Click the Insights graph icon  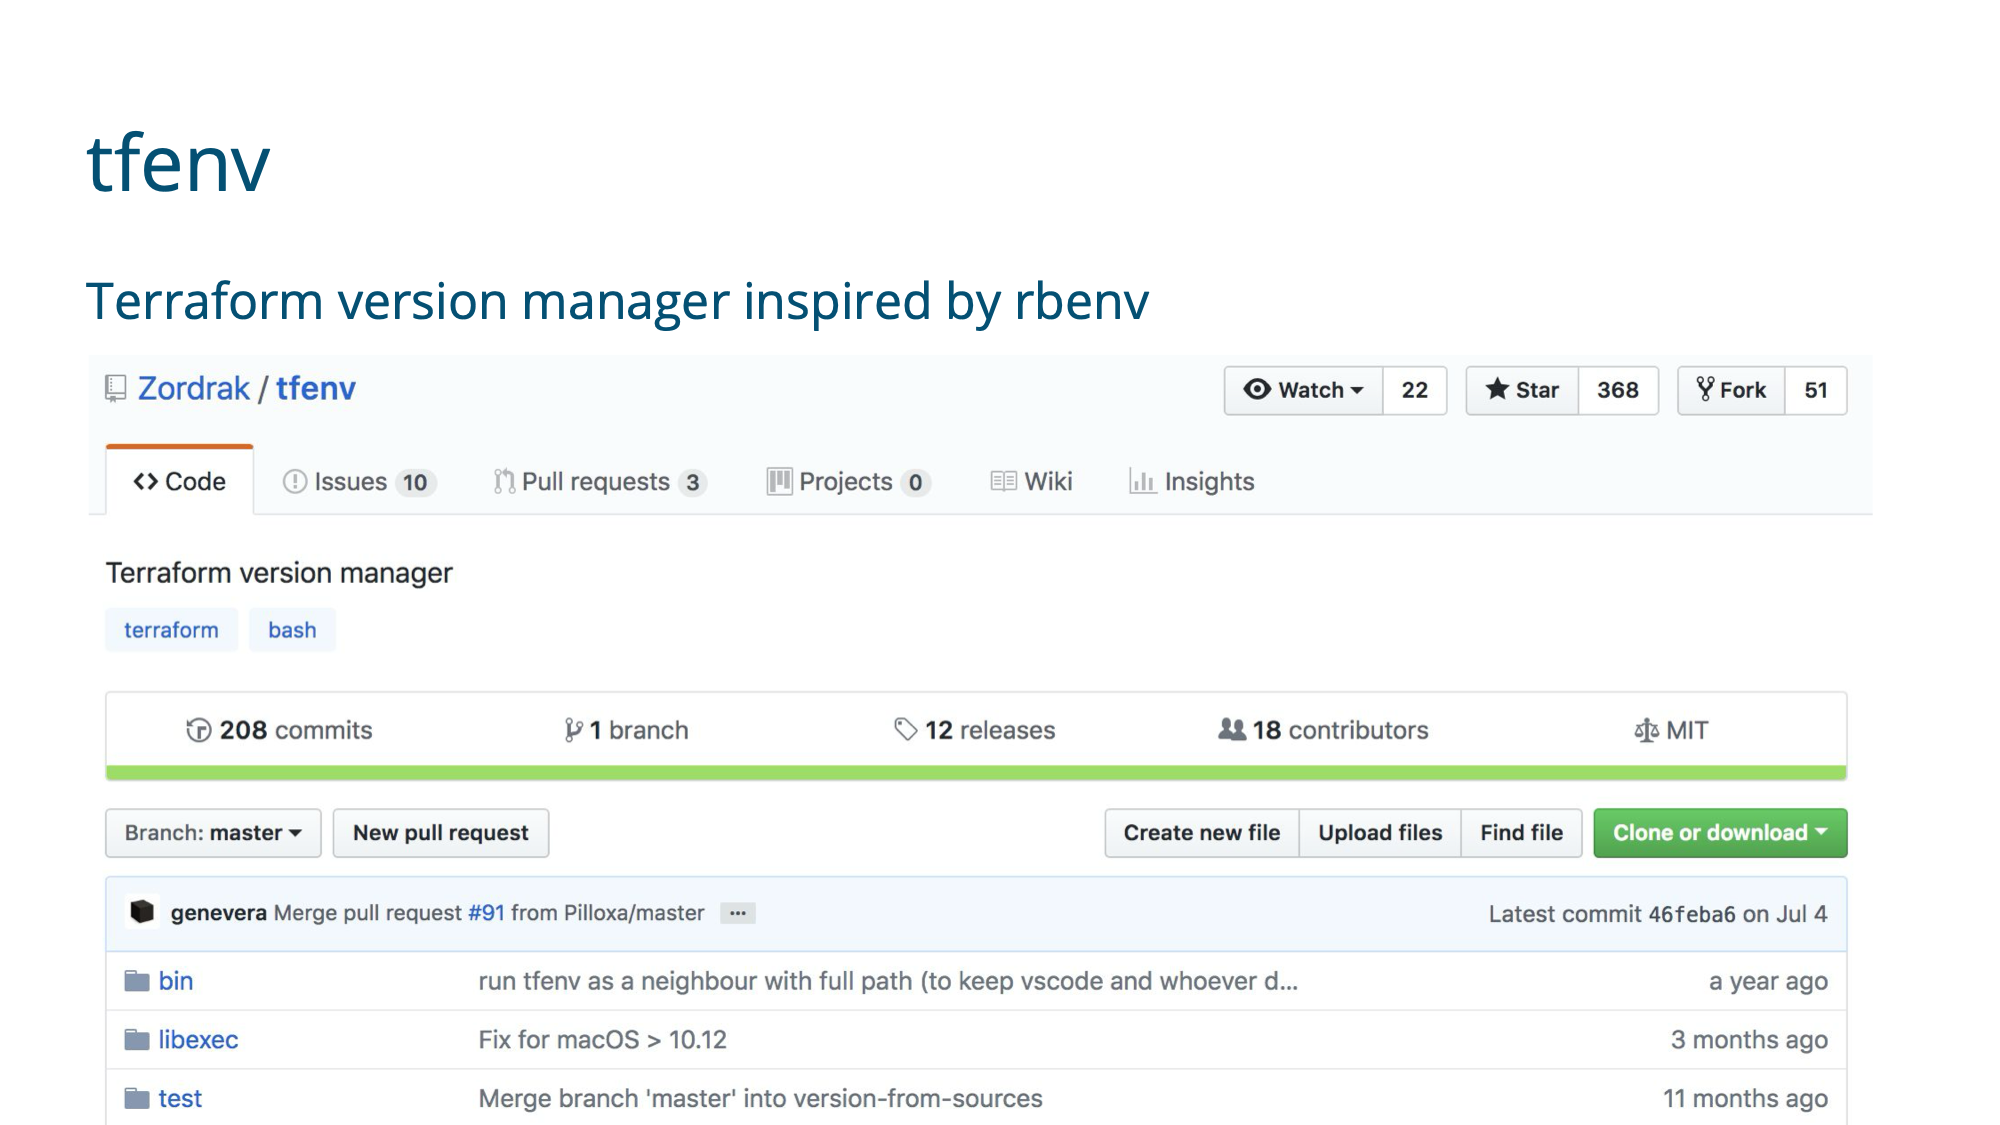[1142, 482]
